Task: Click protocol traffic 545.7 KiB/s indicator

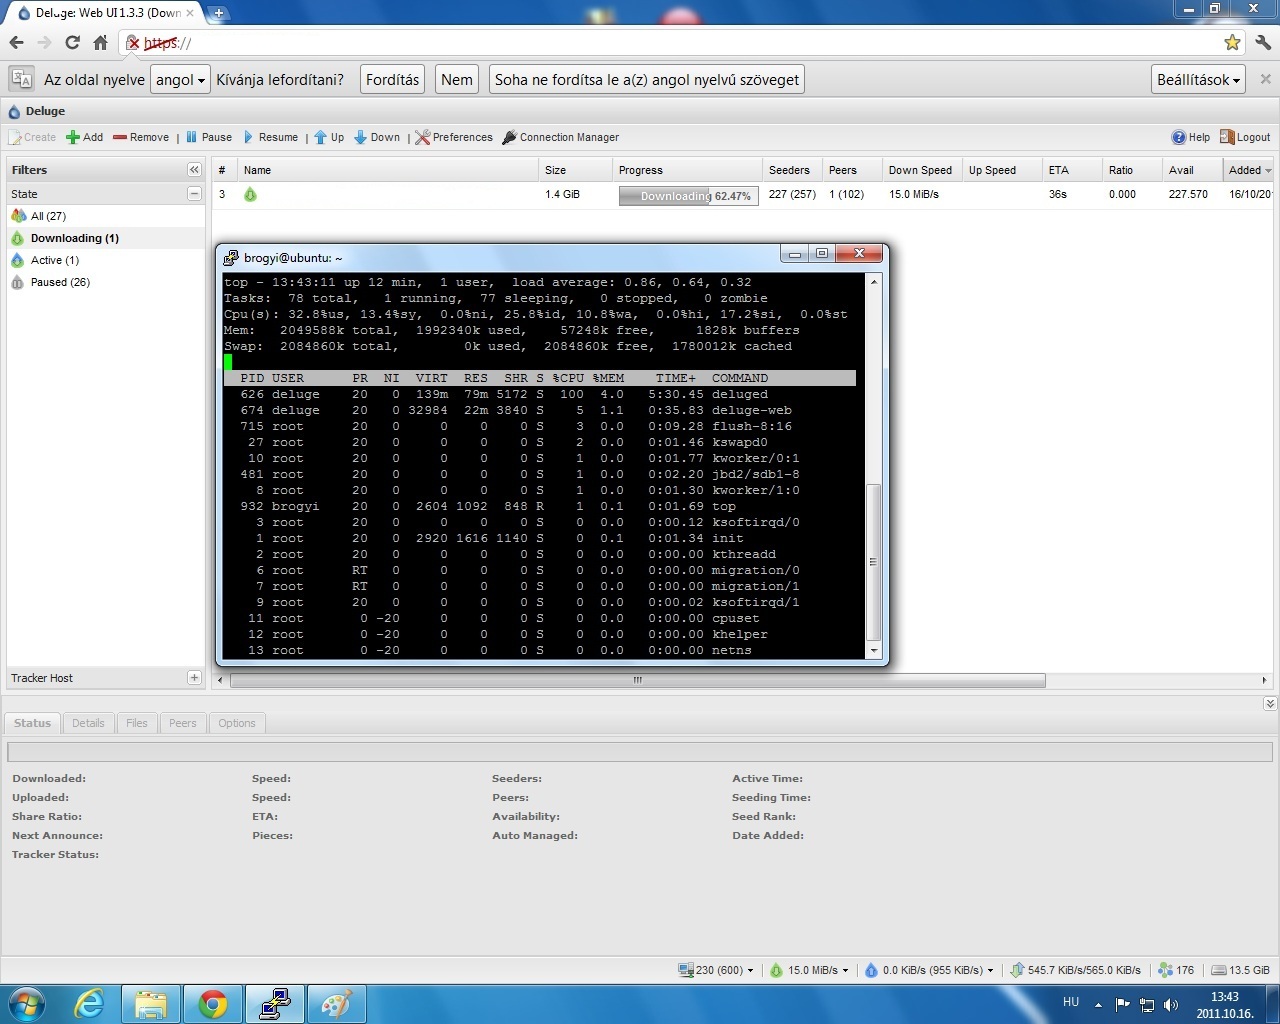Action: 1075,970
